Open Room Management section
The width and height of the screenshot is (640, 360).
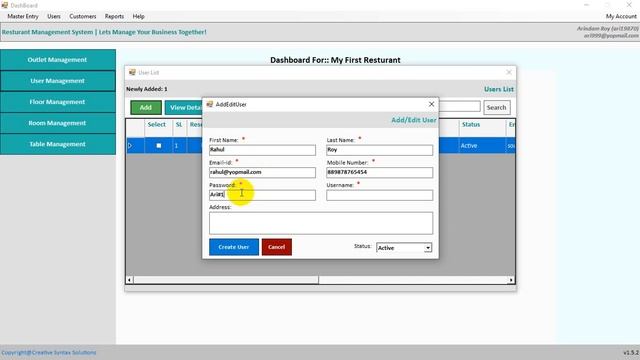click(x=58, y=123)
